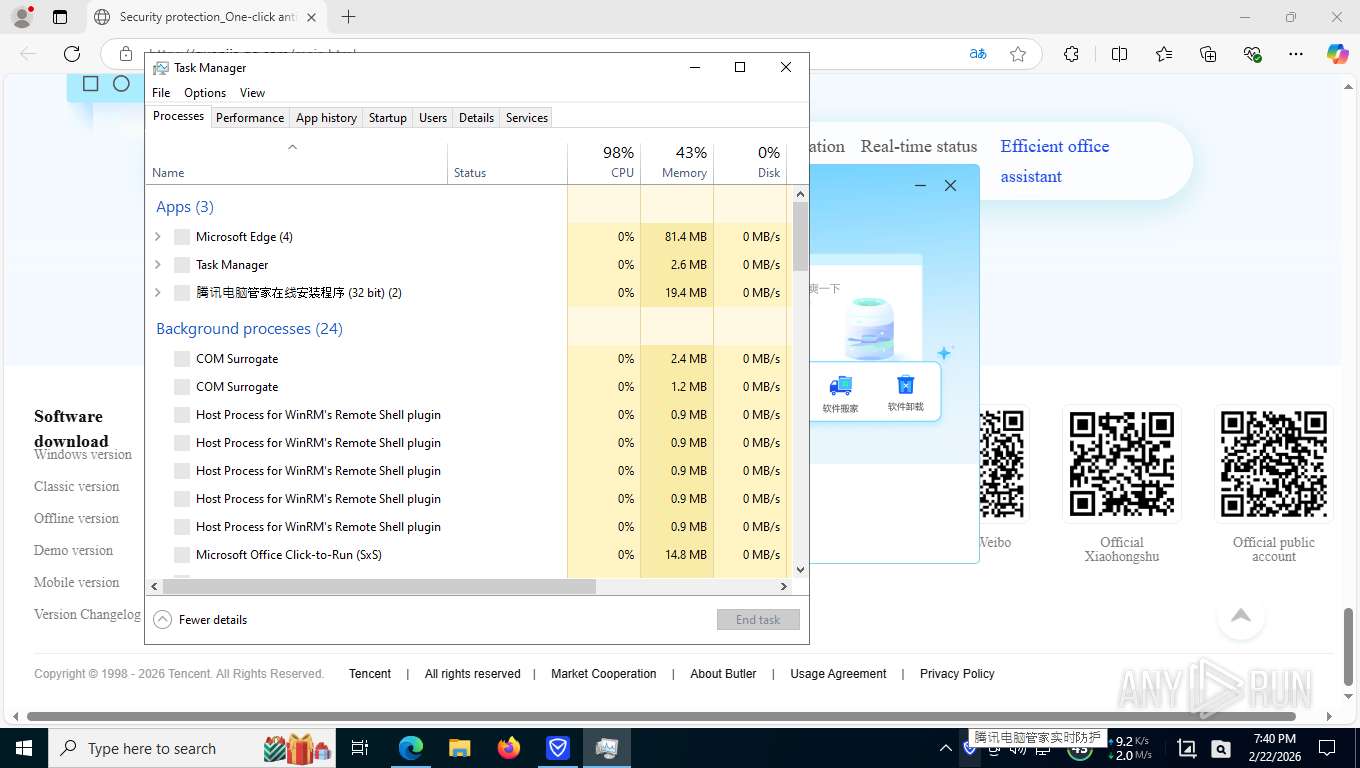
Task: Open Edge Settings and more menu
Action: (x=1296, y=54)
